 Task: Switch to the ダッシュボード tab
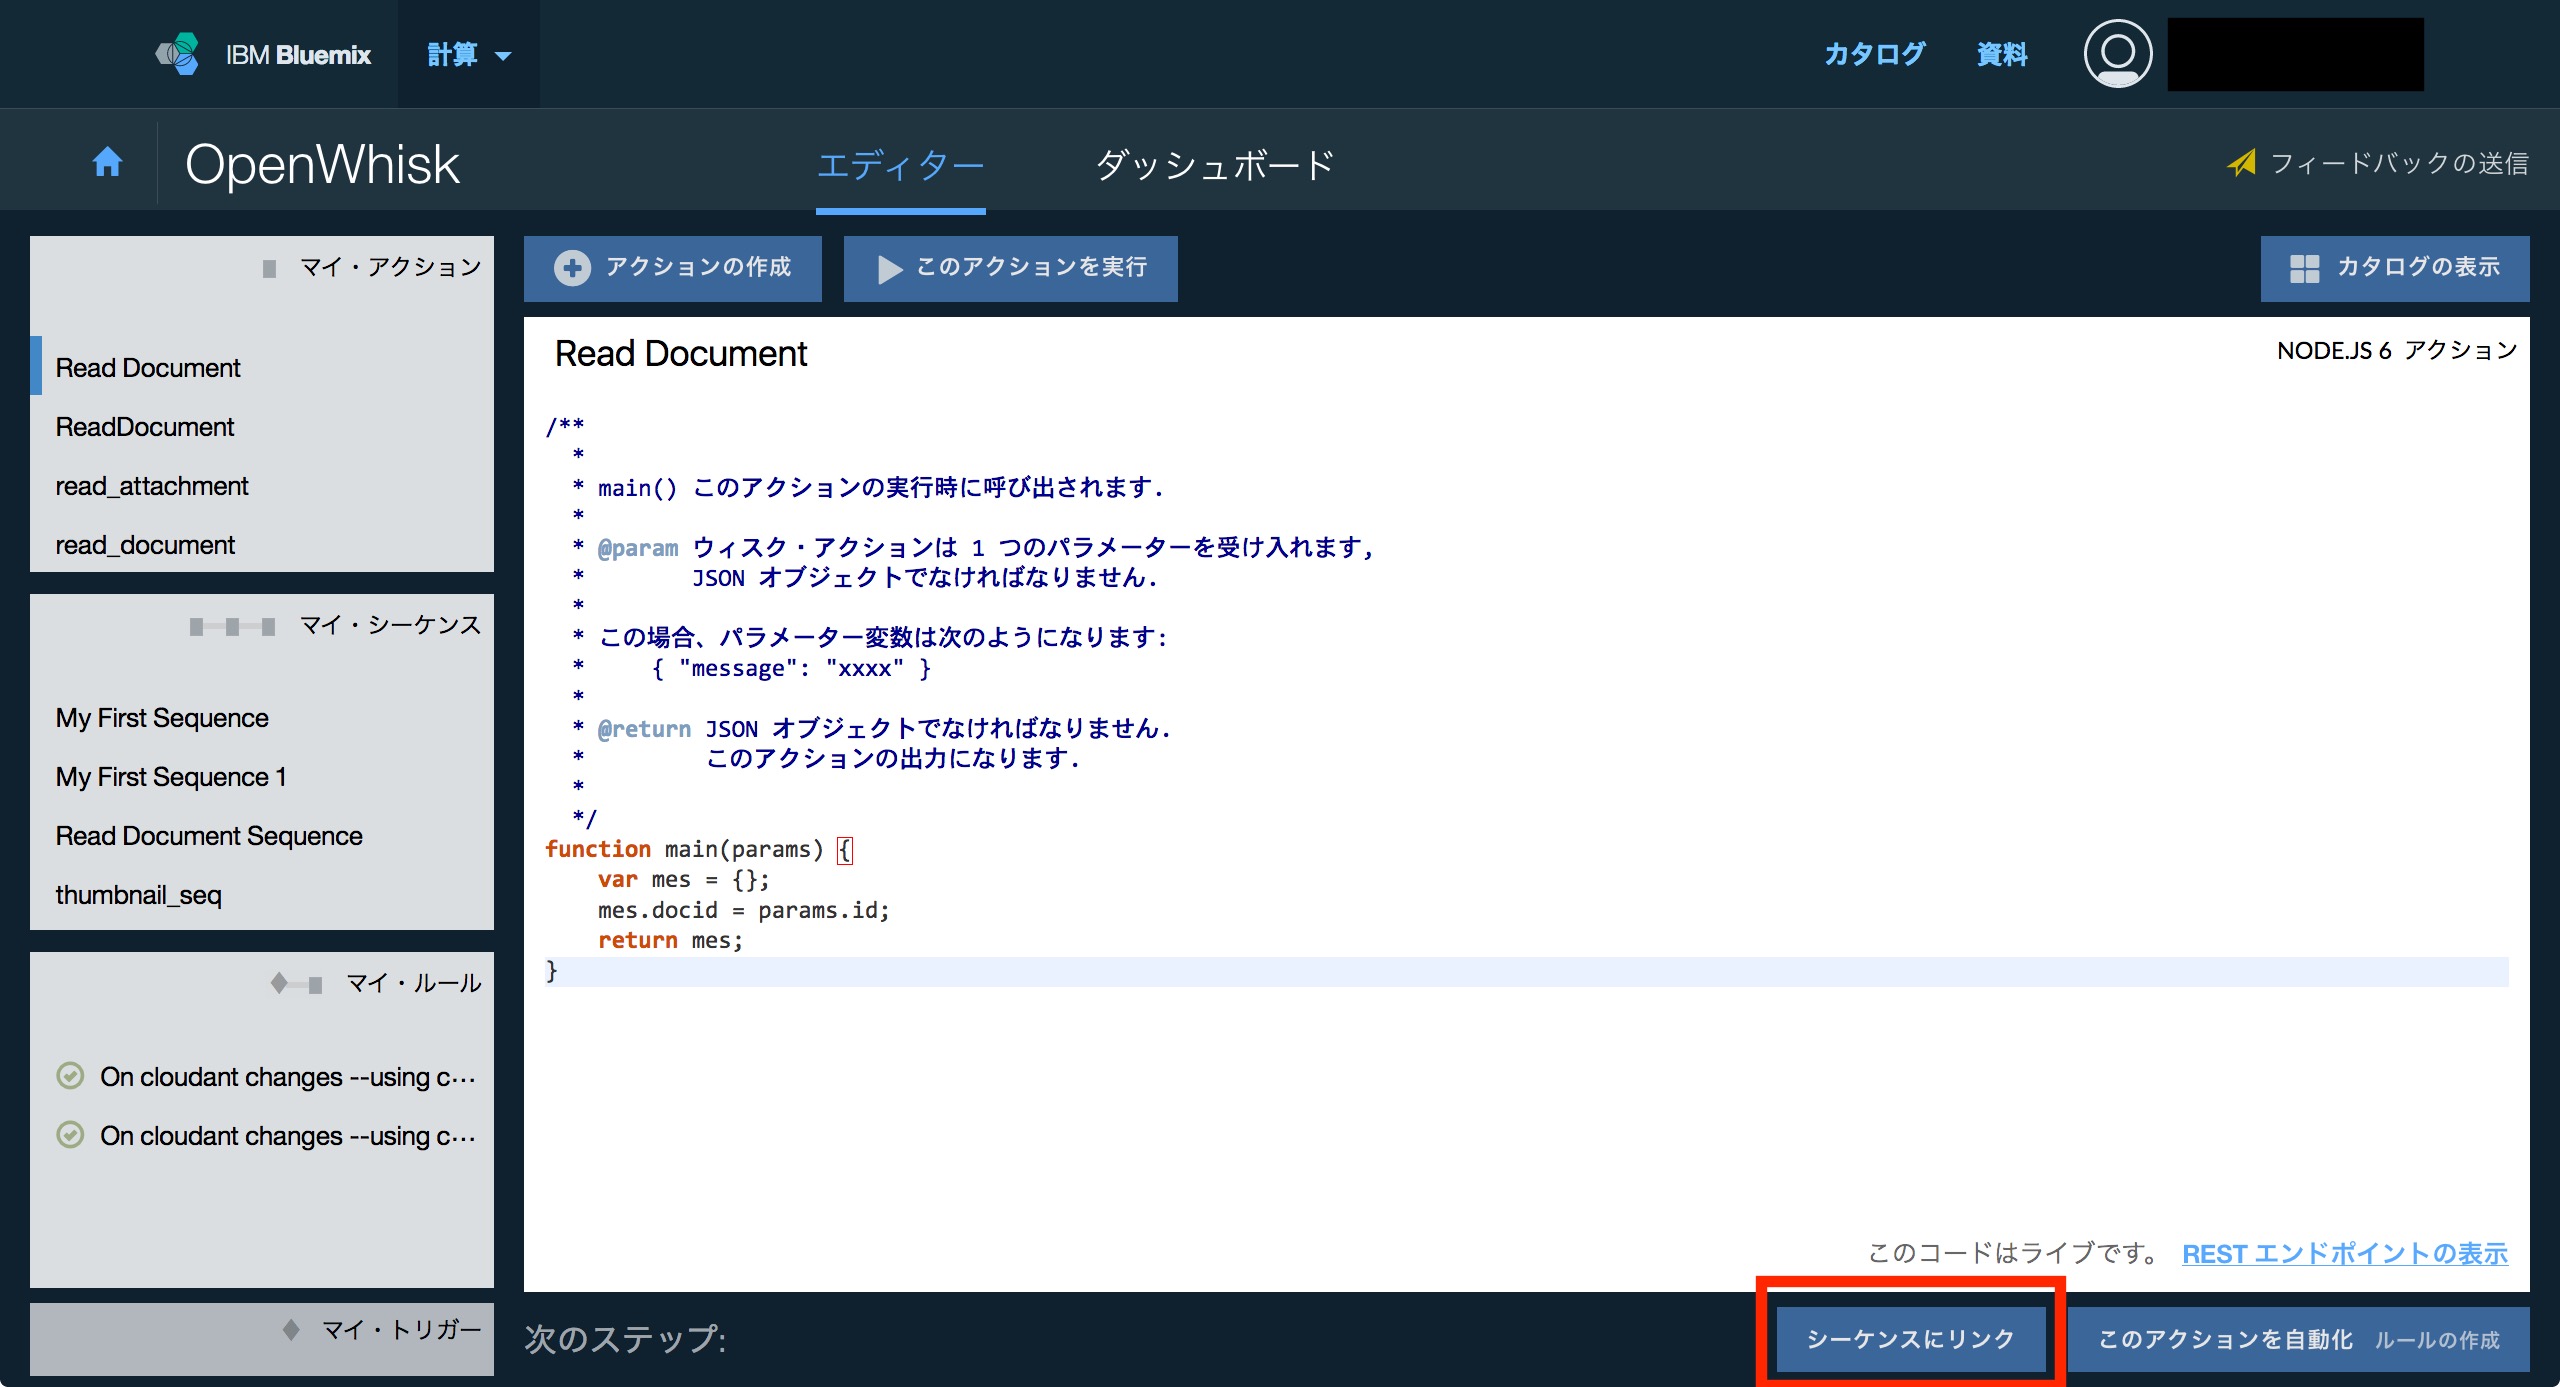click(x=1215, y=165)
